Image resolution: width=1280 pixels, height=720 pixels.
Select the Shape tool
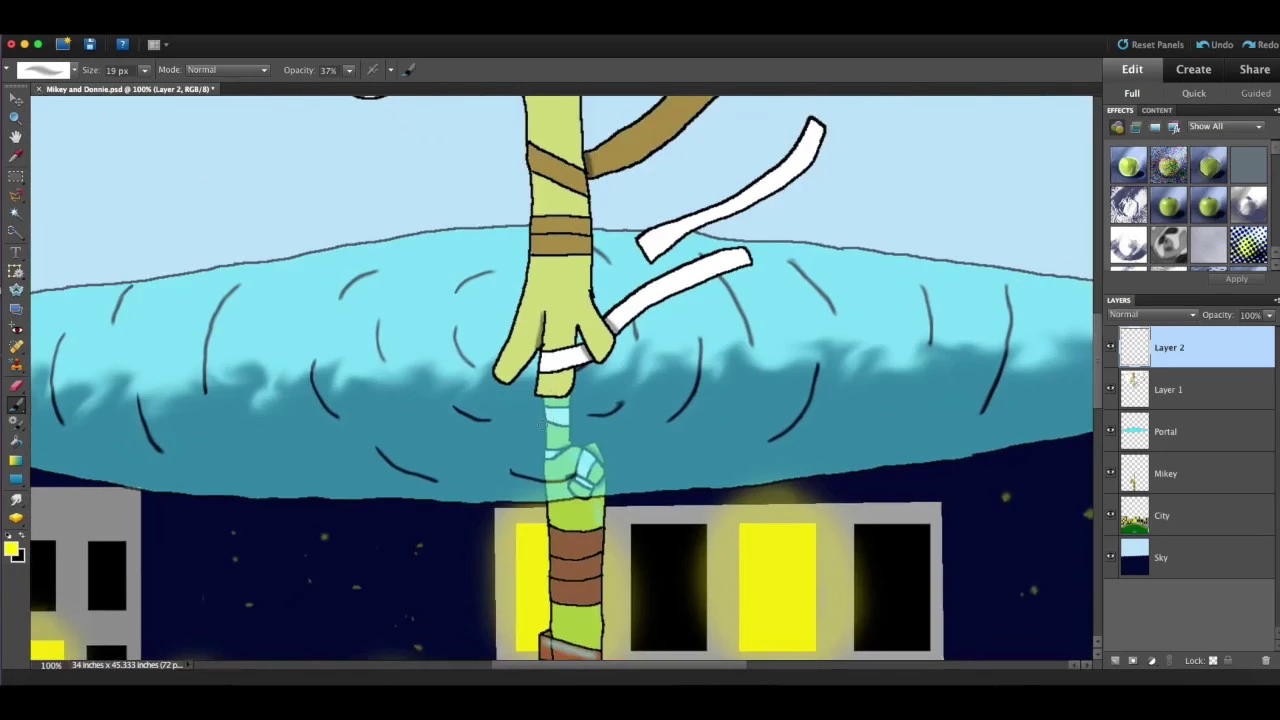pyautogui.click(x=16, y=480)
